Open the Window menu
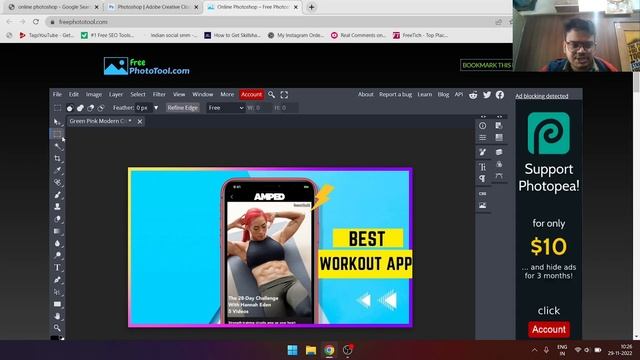 (202, 94)
